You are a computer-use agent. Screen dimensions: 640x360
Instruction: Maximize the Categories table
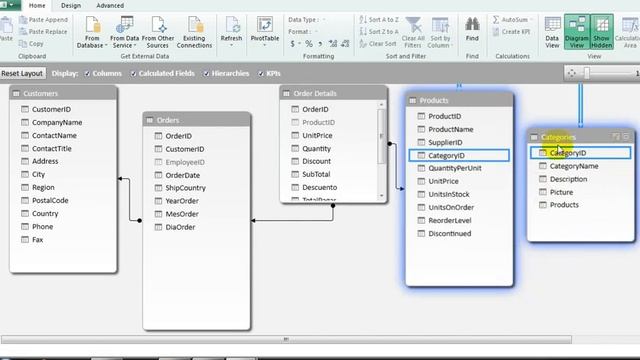tap(627, 137)
